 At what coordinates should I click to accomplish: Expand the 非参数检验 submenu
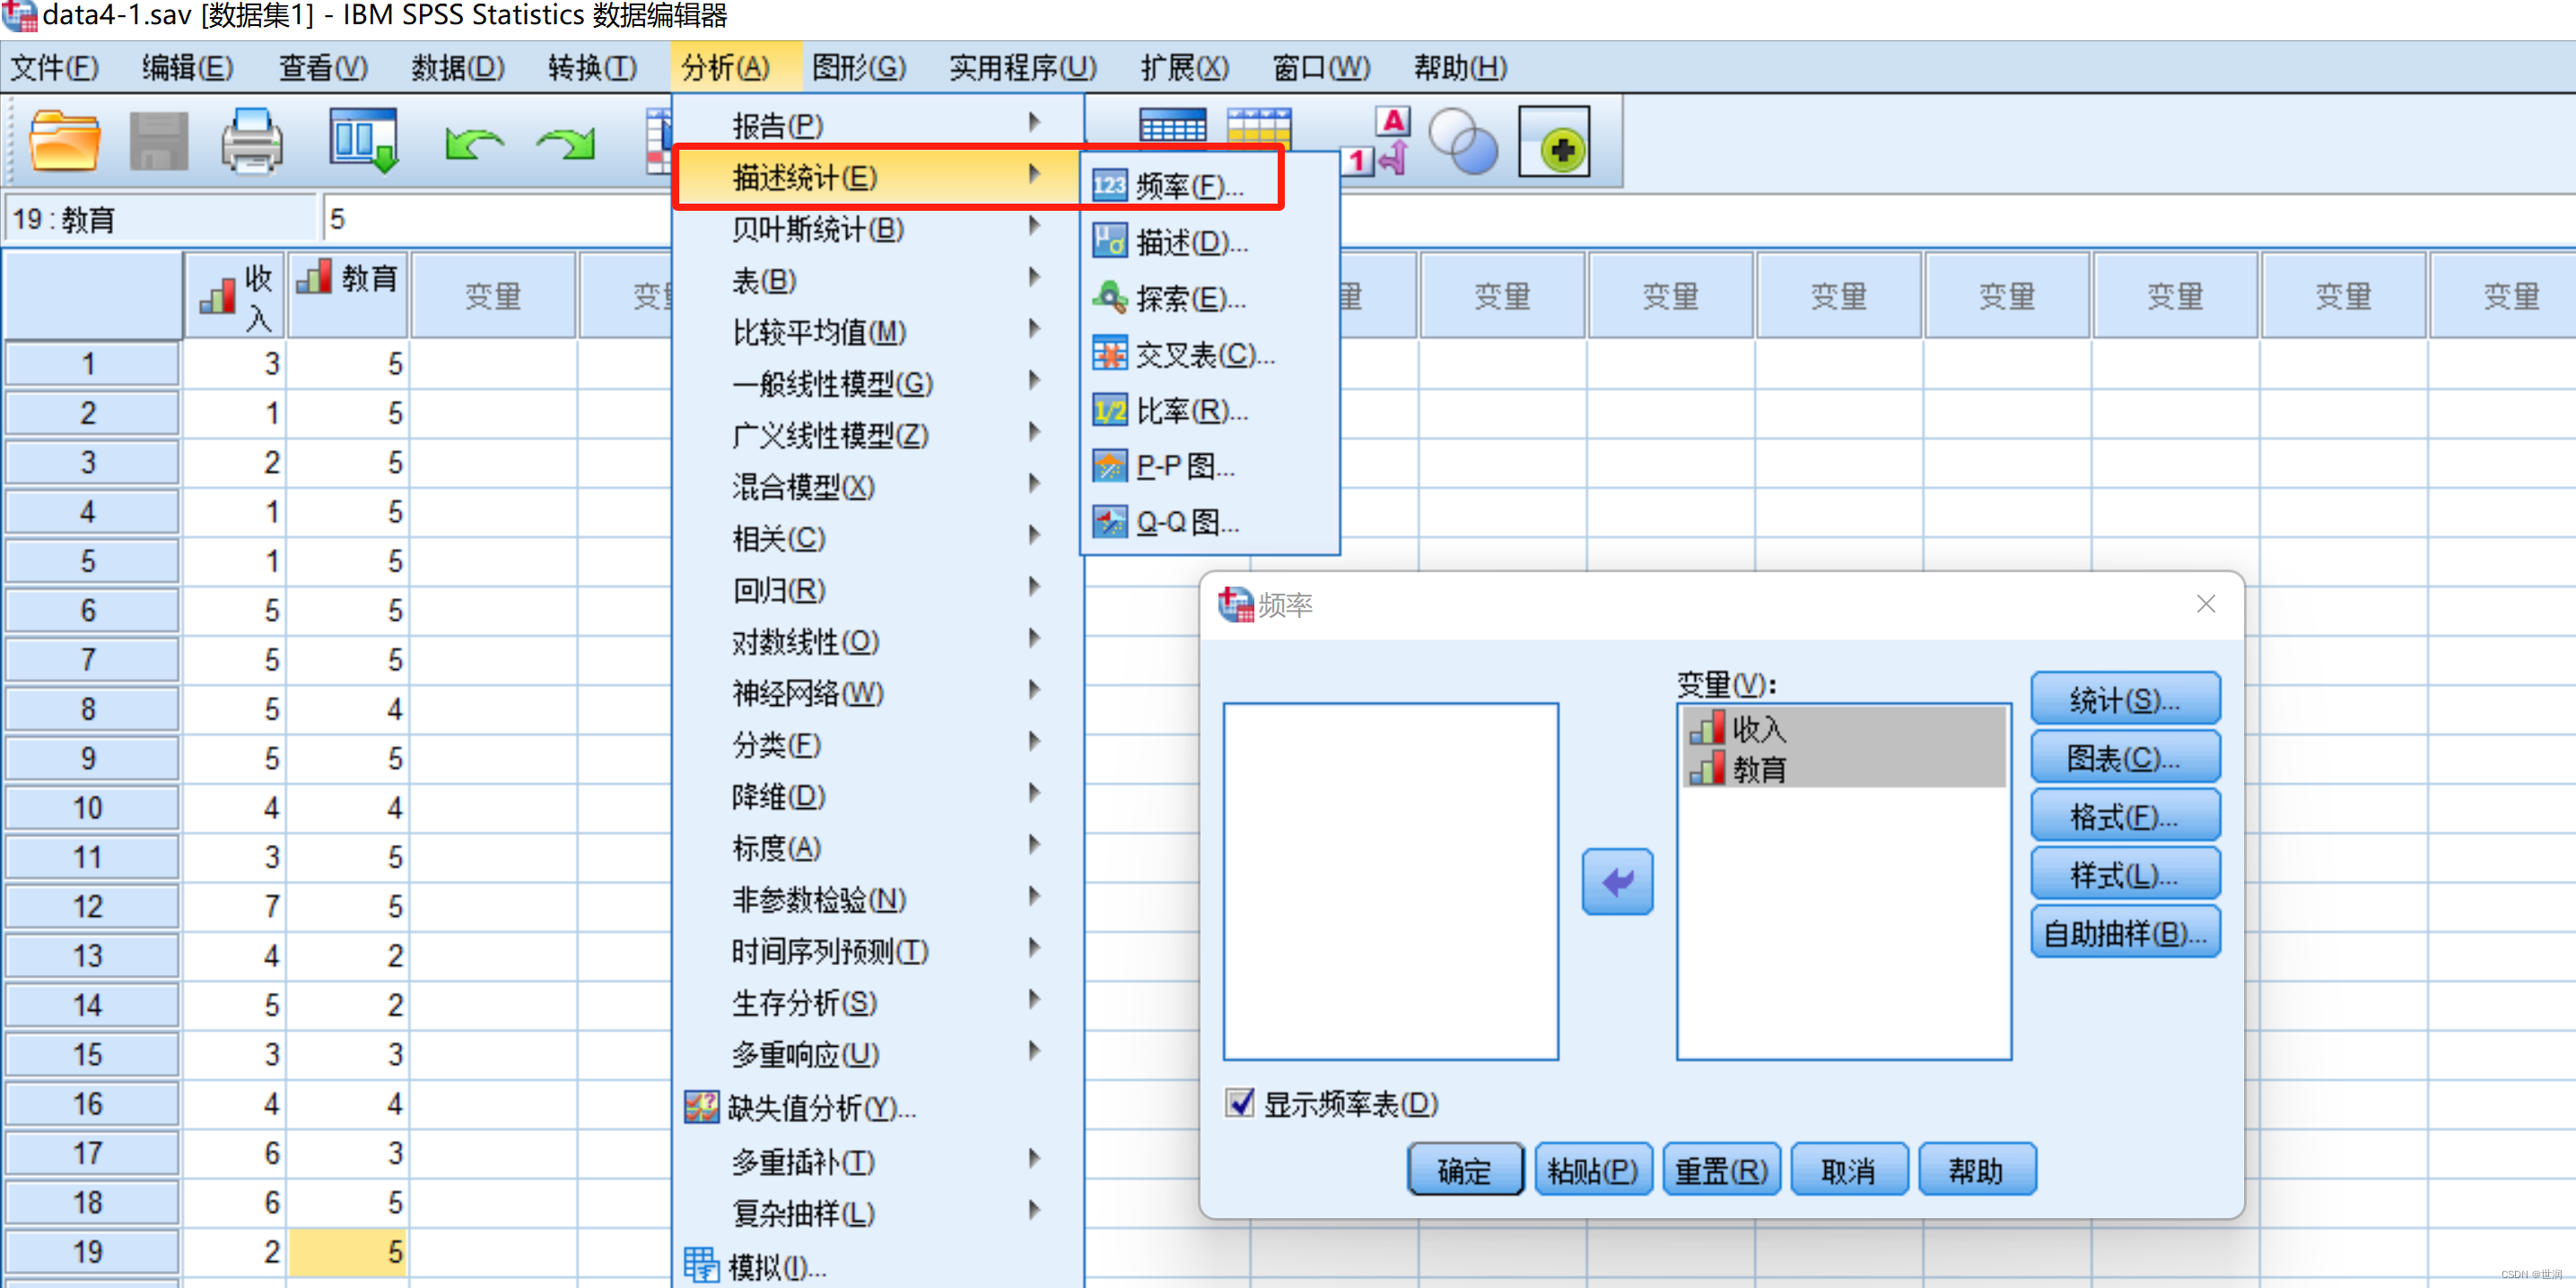[x=819, y=898]
